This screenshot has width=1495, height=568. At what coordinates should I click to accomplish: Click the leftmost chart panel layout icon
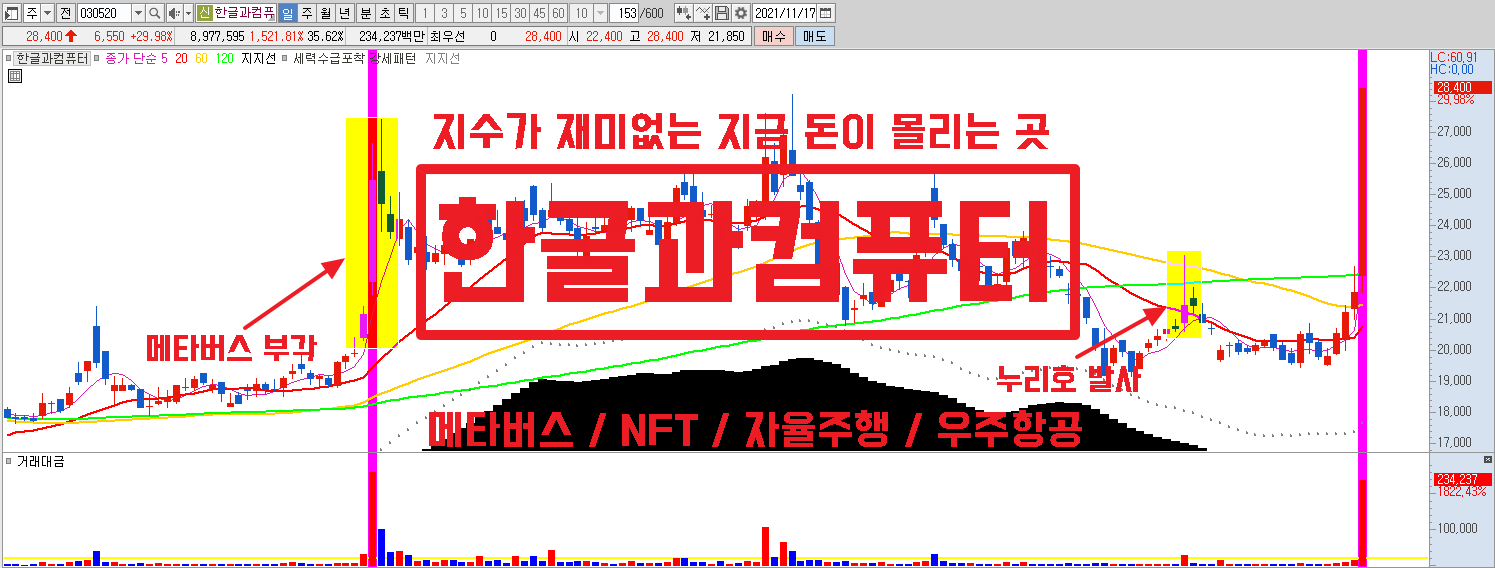point(11,13)
